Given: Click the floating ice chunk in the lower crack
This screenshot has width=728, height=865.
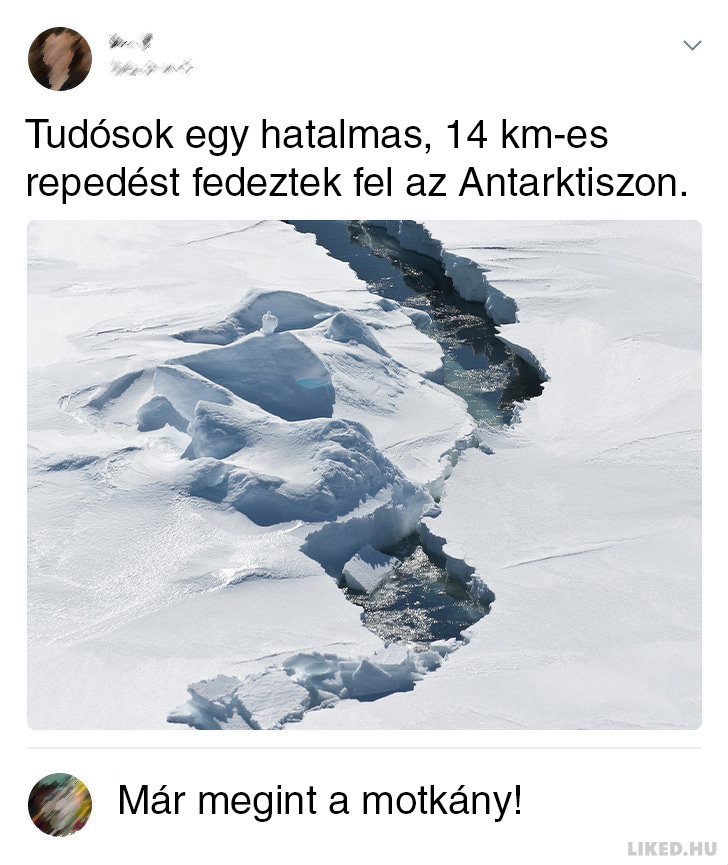Looking at the screenshot, I should click(370, 568).
